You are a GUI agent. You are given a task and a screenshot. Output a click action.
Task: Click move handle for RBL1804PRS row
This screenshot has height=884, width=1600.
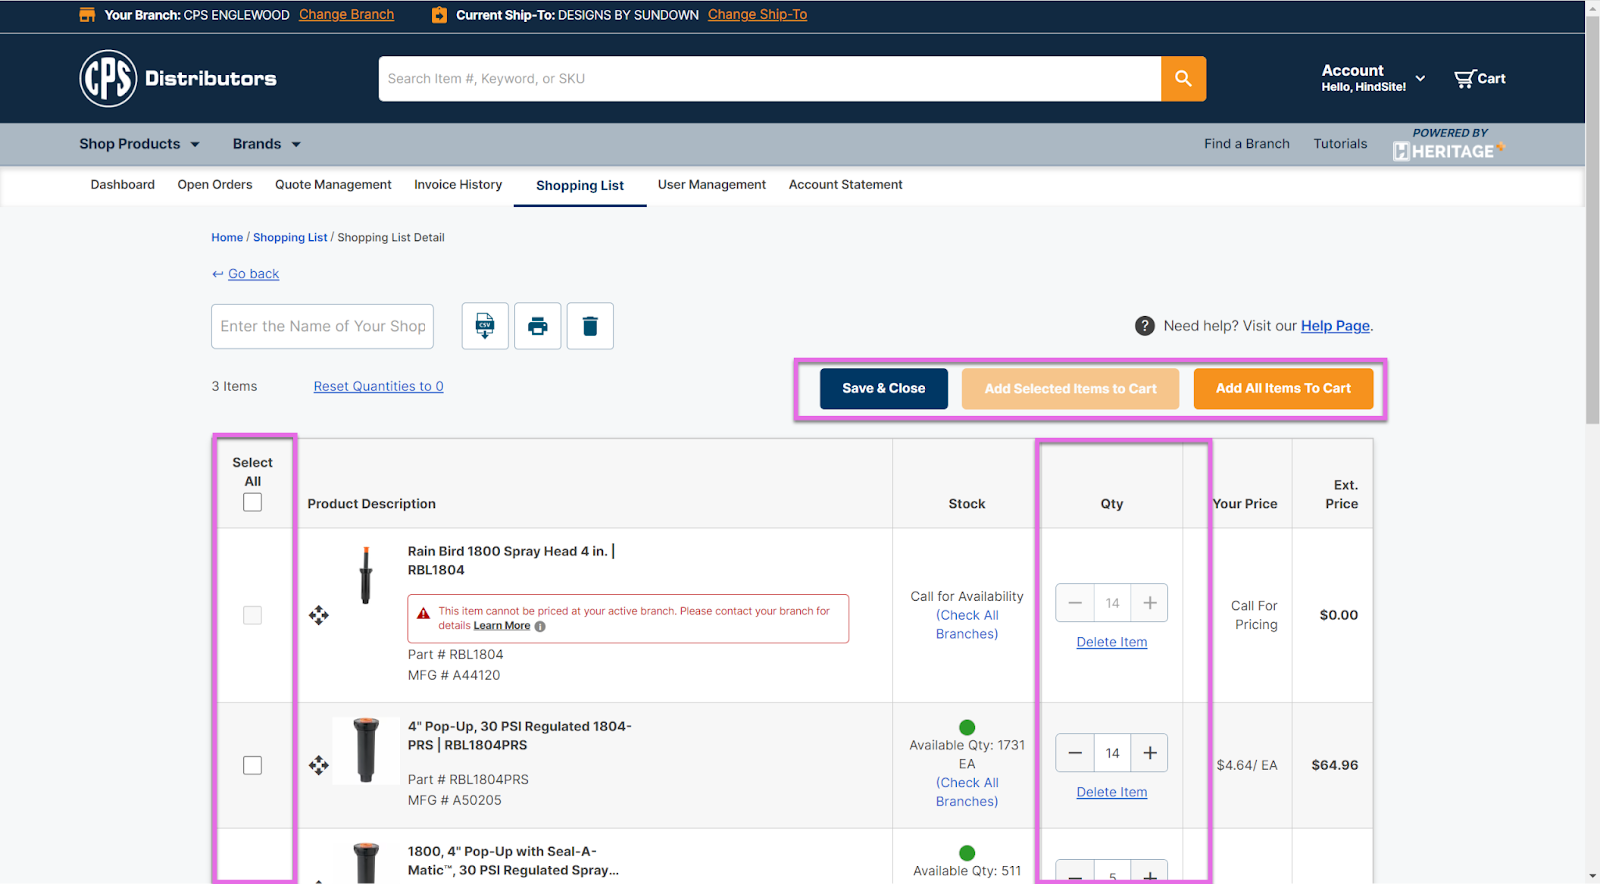(x=319, y=765)
